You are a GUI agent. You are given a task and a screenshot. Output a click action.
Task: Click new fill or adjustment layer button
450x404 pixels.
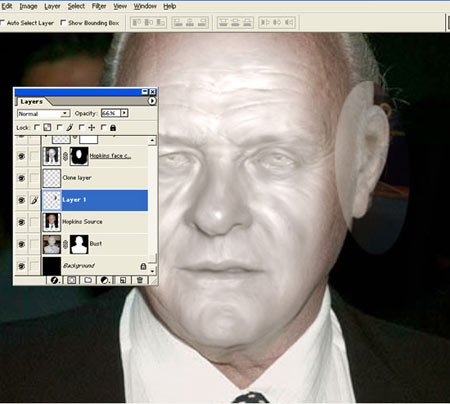[105, 280]
